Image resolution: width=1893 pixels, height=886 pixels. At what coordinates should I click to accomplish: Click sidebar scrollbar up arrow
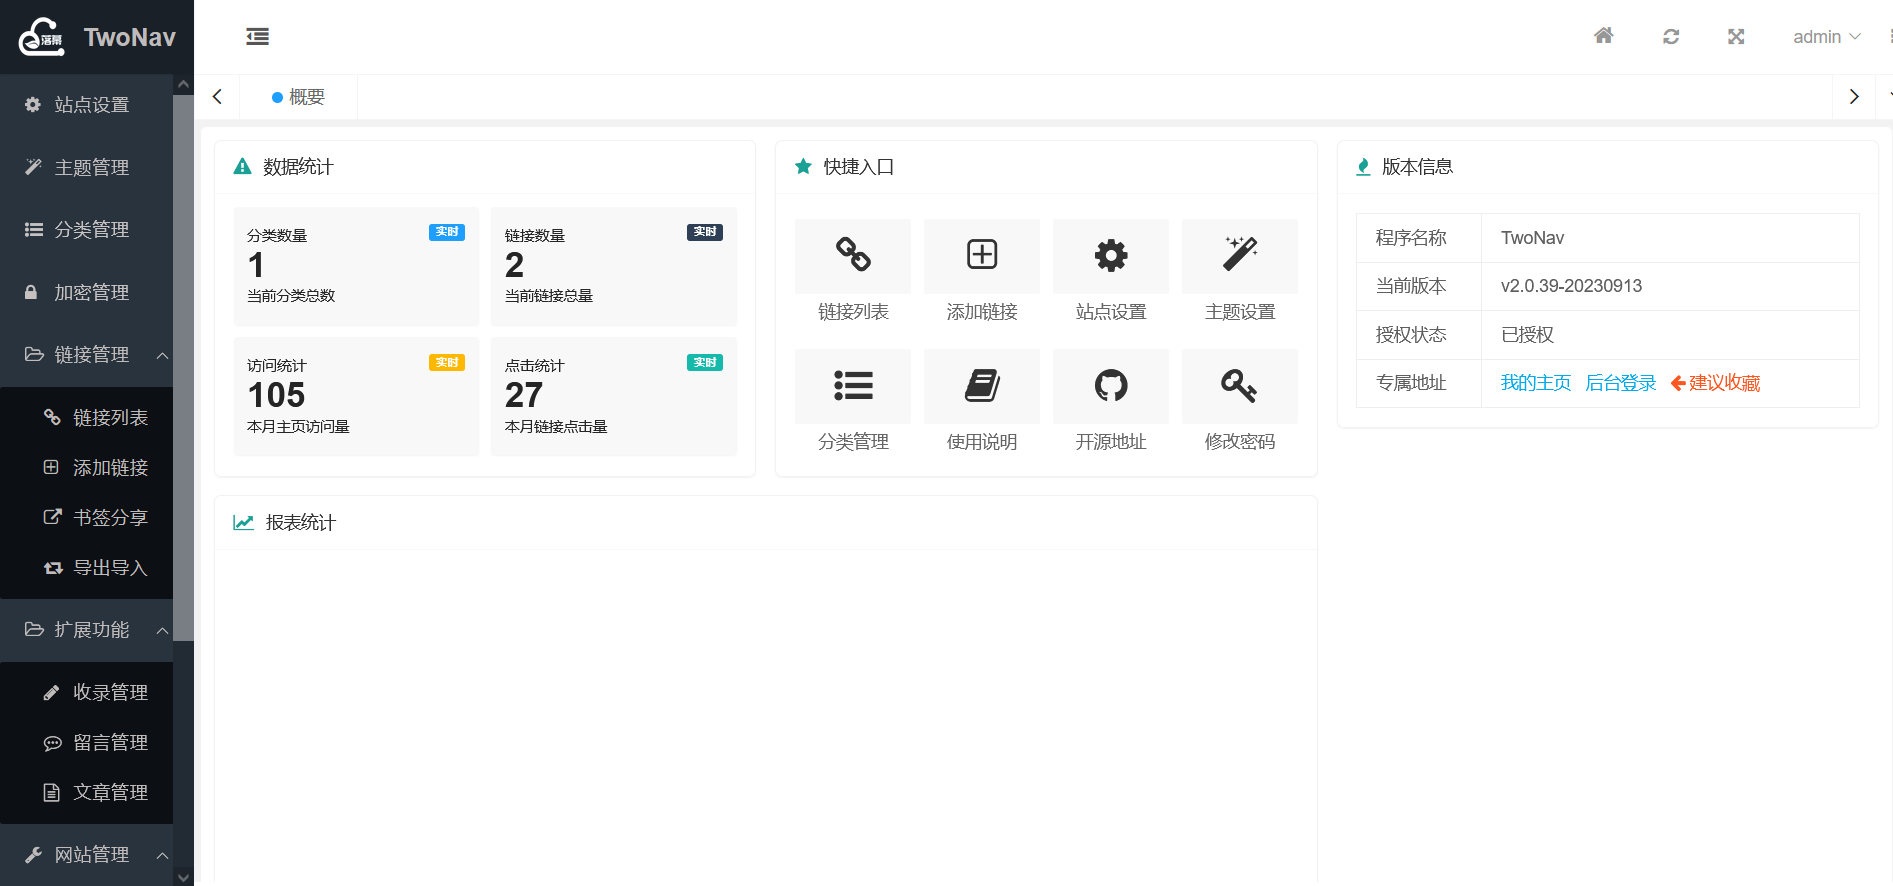[x=183, y=85]
